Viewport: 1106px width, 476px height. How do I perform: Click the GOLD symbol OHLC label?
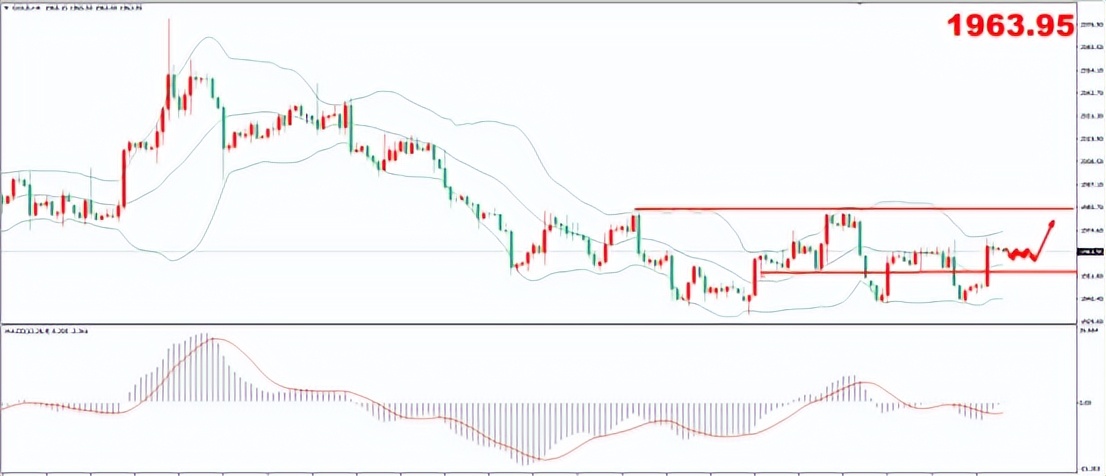tap(75, 8)
